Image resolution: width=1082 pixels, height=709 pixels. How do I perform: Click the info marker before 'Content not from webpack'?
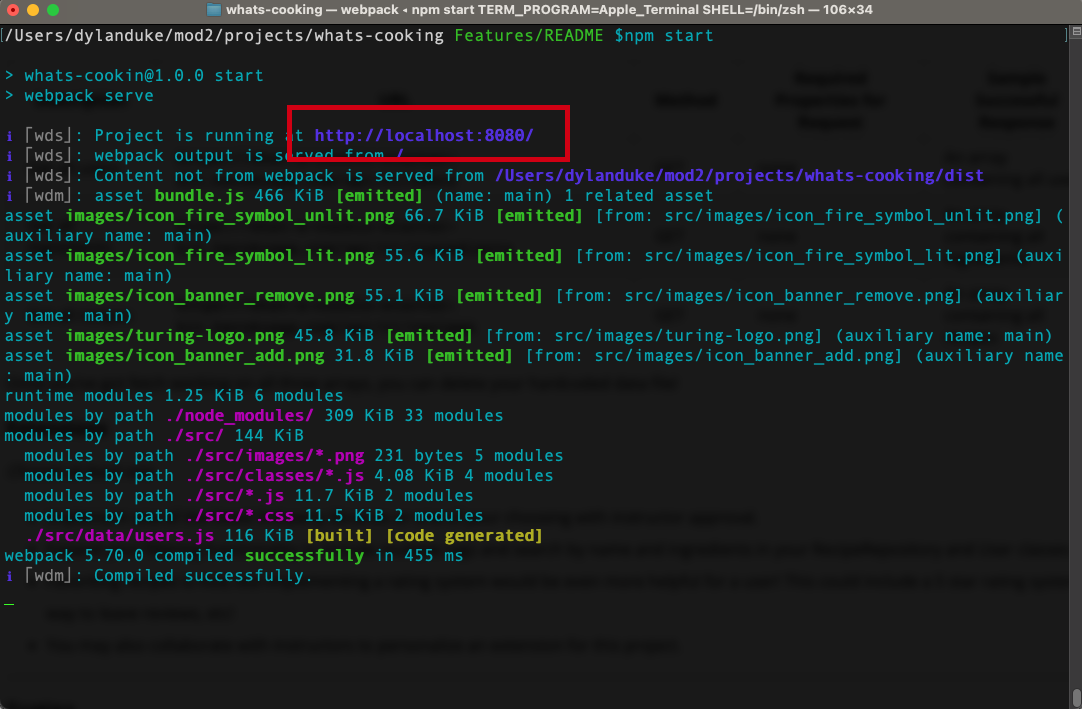tap(9, 175)
